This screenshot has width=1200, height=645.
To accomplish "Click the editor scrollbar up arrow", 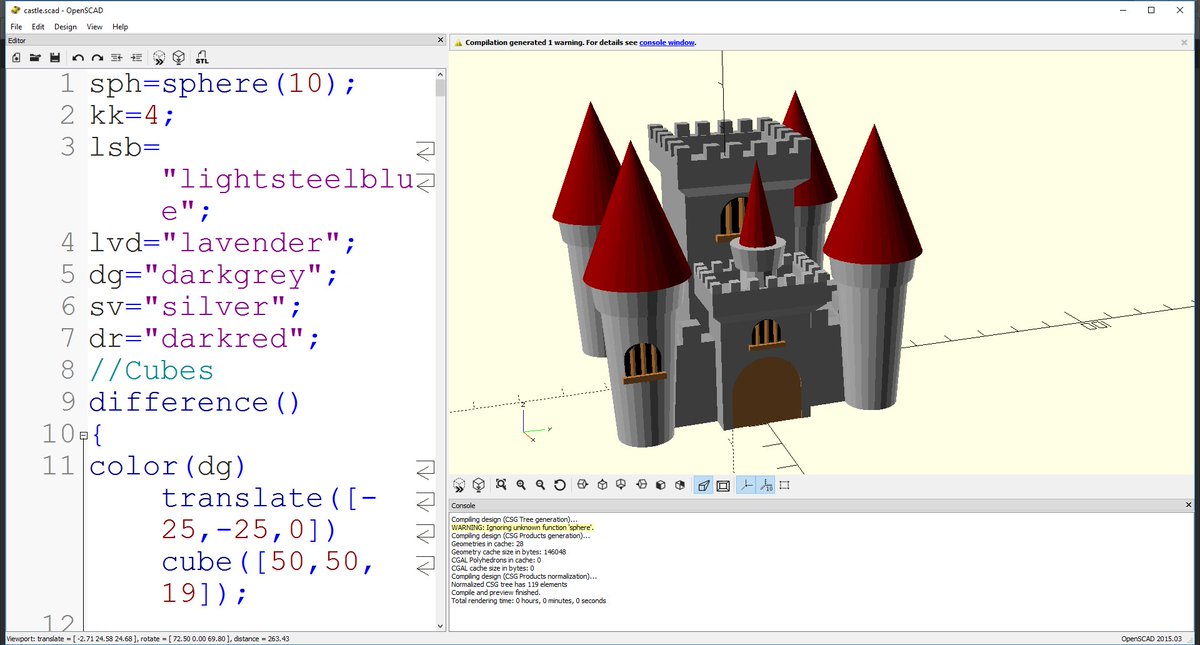I will coord(441,72).
